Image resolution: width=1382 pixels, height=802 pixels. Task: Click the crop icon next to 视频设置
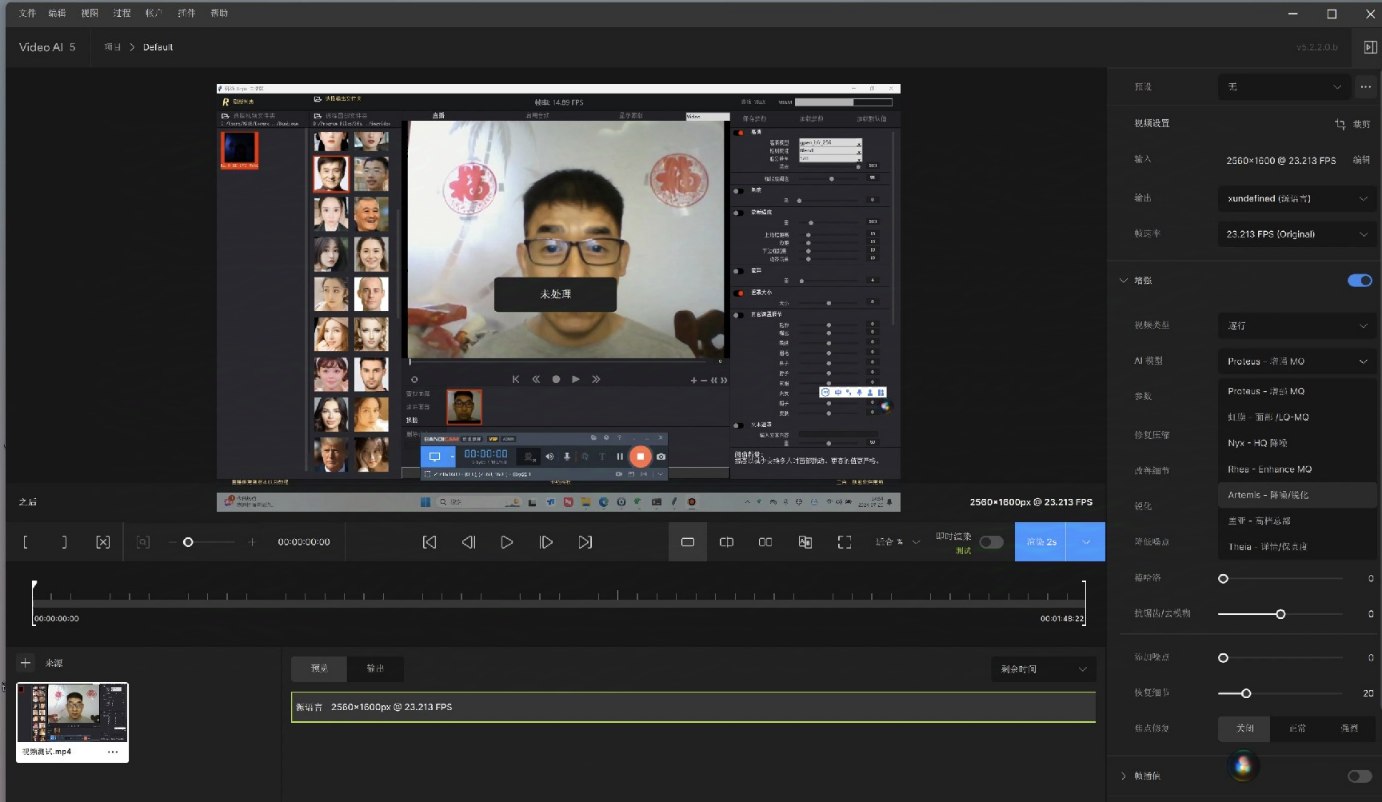1340,123
